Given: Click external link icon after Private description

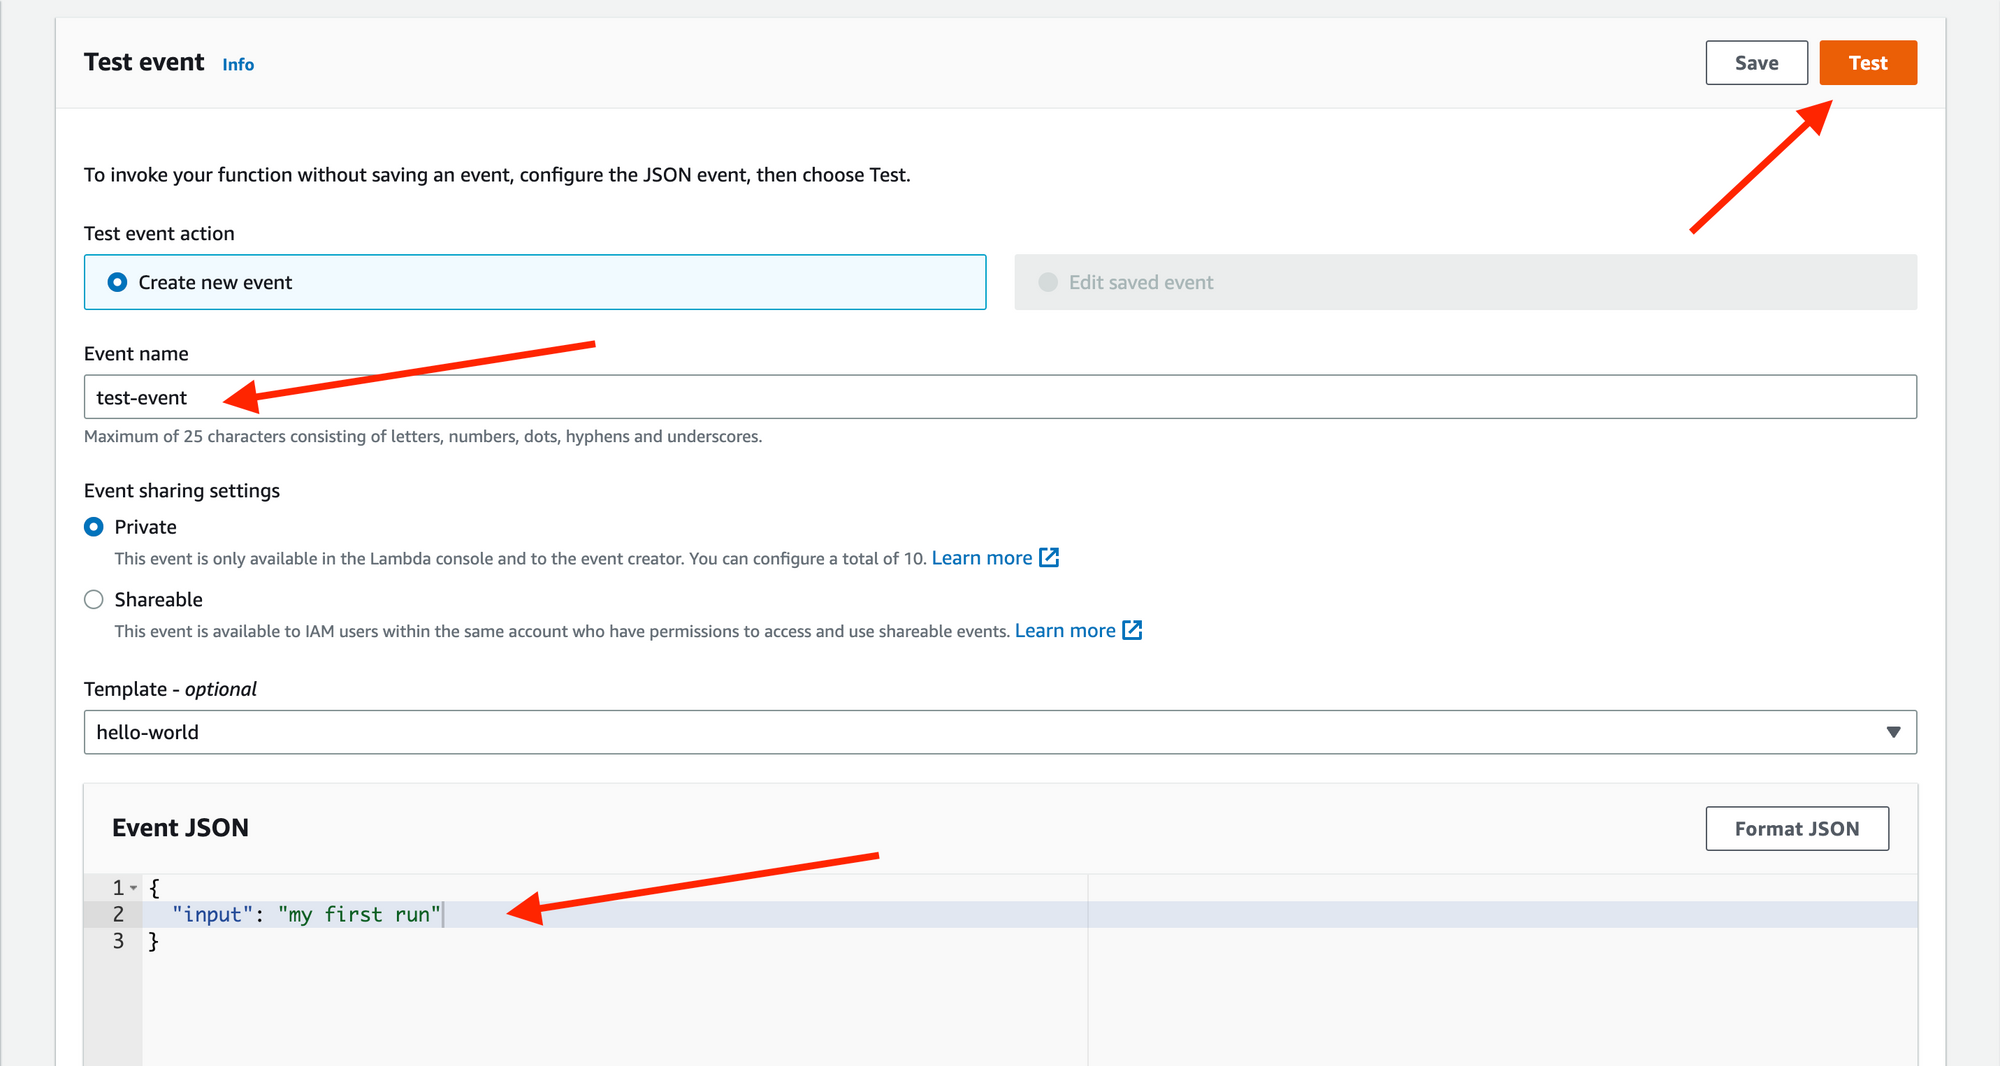Looking at the screenshot, I should click(1049, 557).
